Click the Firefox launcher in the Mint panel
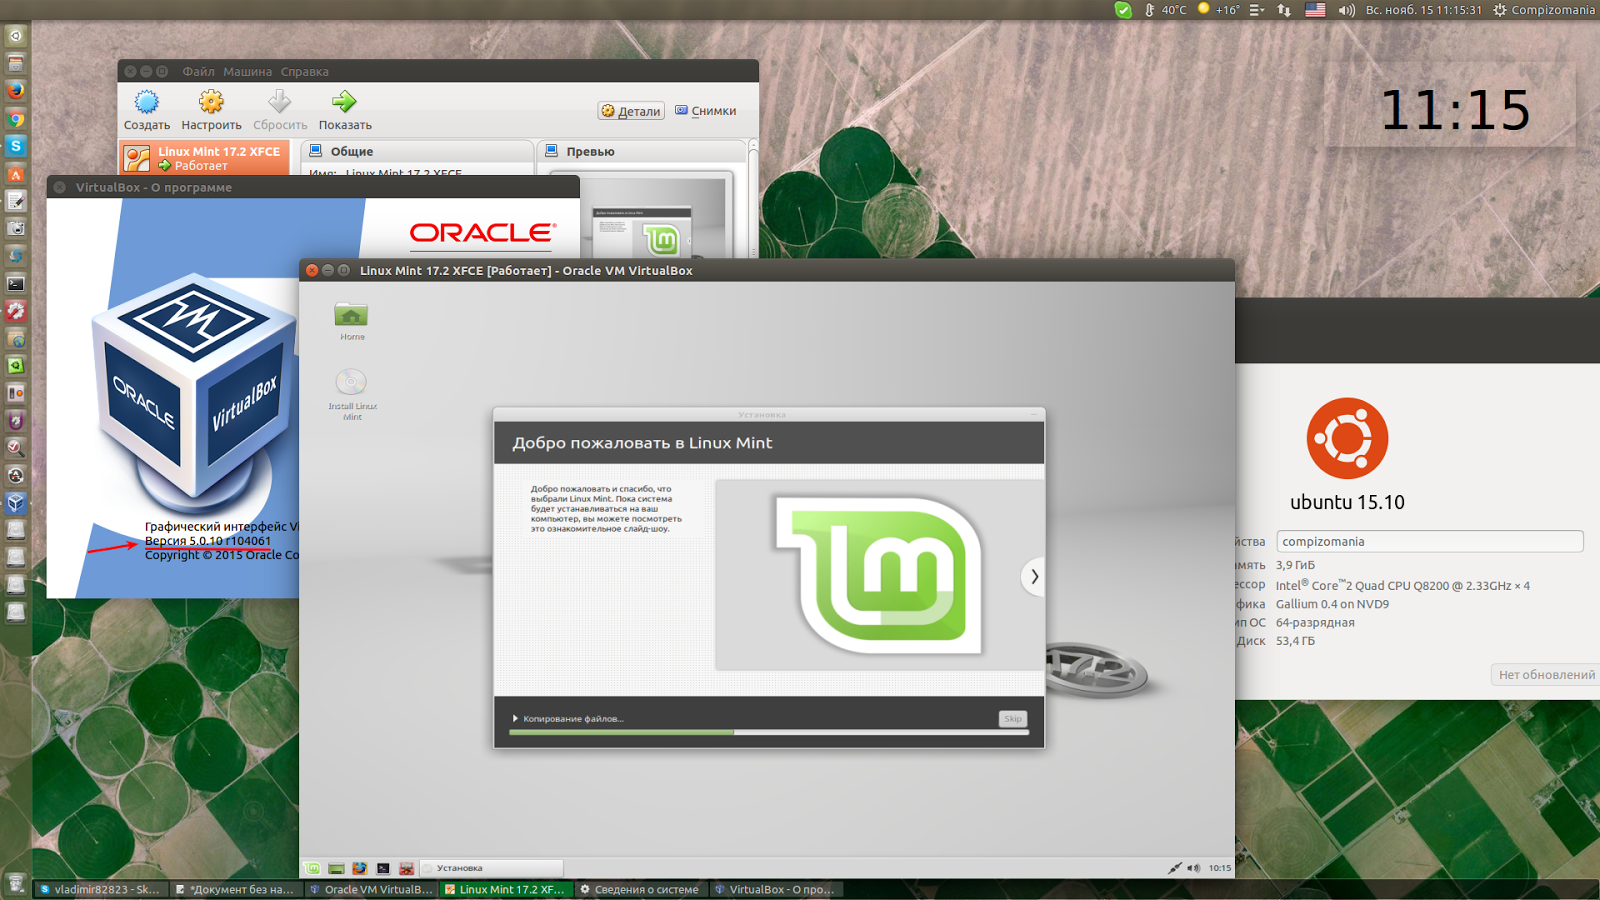 [x=360, y=868]
